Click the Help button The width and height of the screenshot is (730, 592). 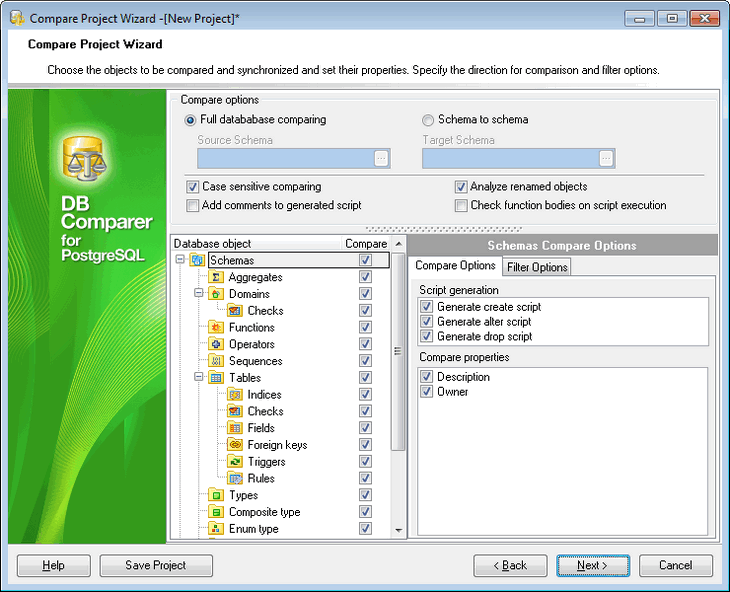click(54, 565)
